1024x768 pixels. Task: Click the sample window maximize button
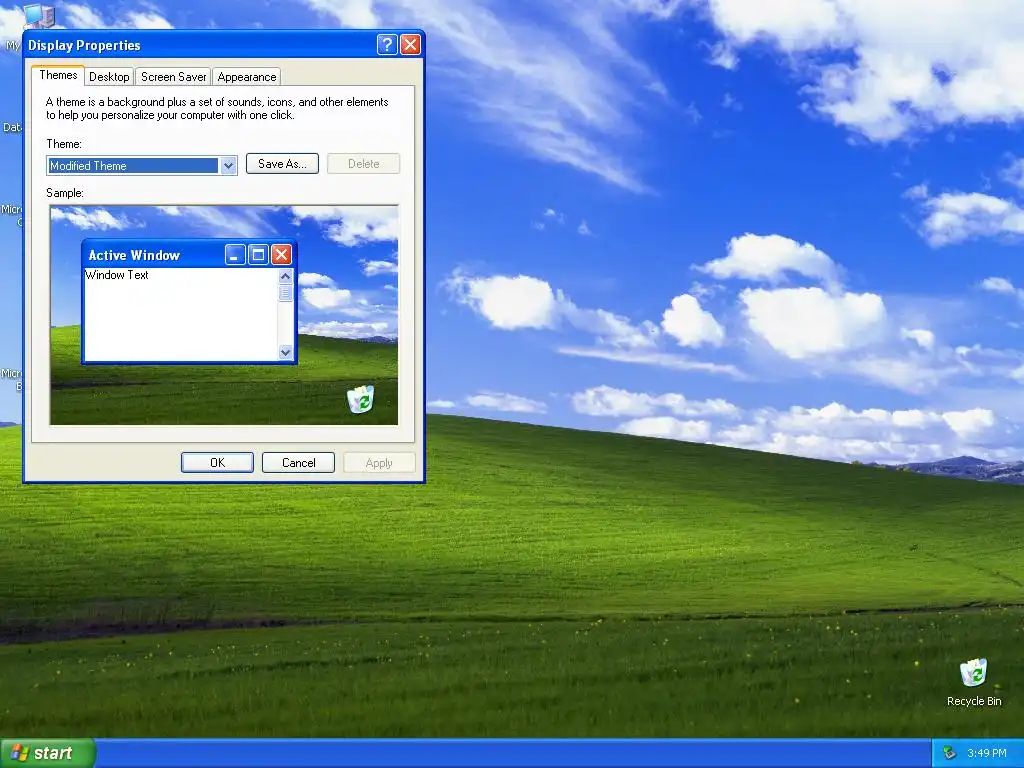point(258,255)
